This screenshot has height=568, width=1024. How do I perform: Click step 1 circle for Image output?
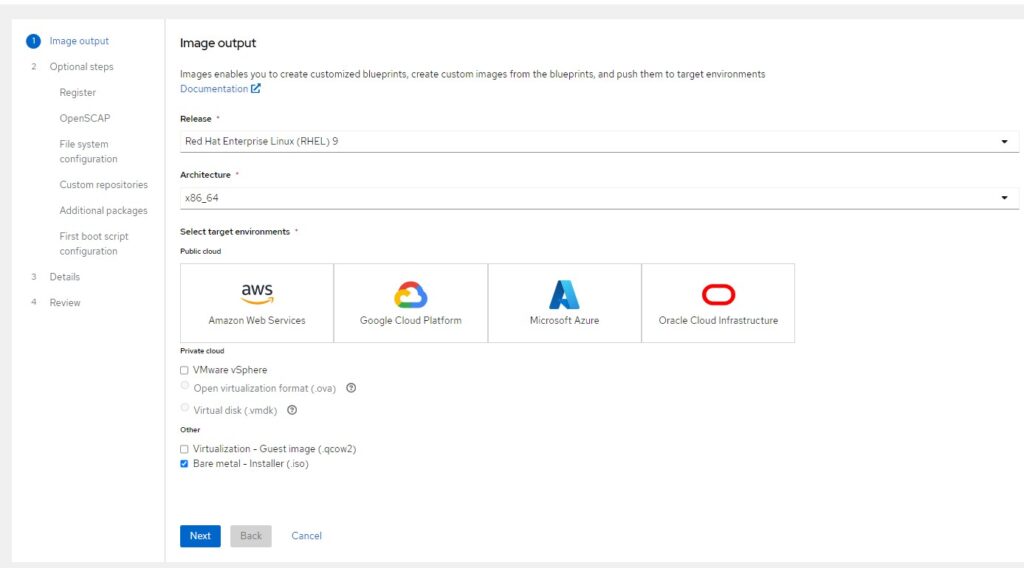click(x=33, y=41)
